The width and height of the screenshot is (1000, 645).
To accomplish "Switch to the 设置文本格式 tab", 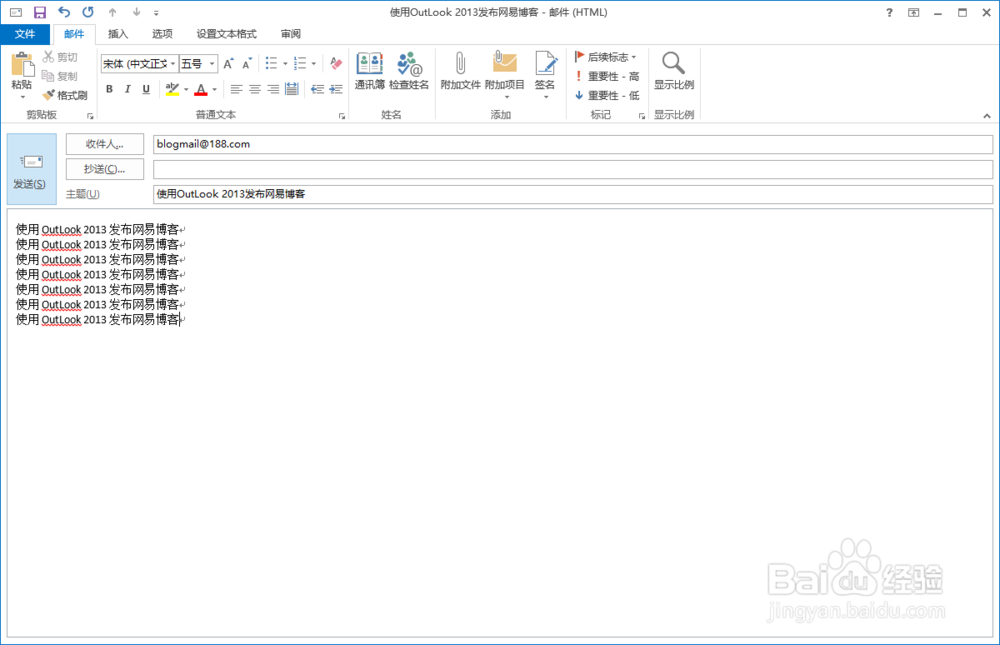I will click(226, 34).
